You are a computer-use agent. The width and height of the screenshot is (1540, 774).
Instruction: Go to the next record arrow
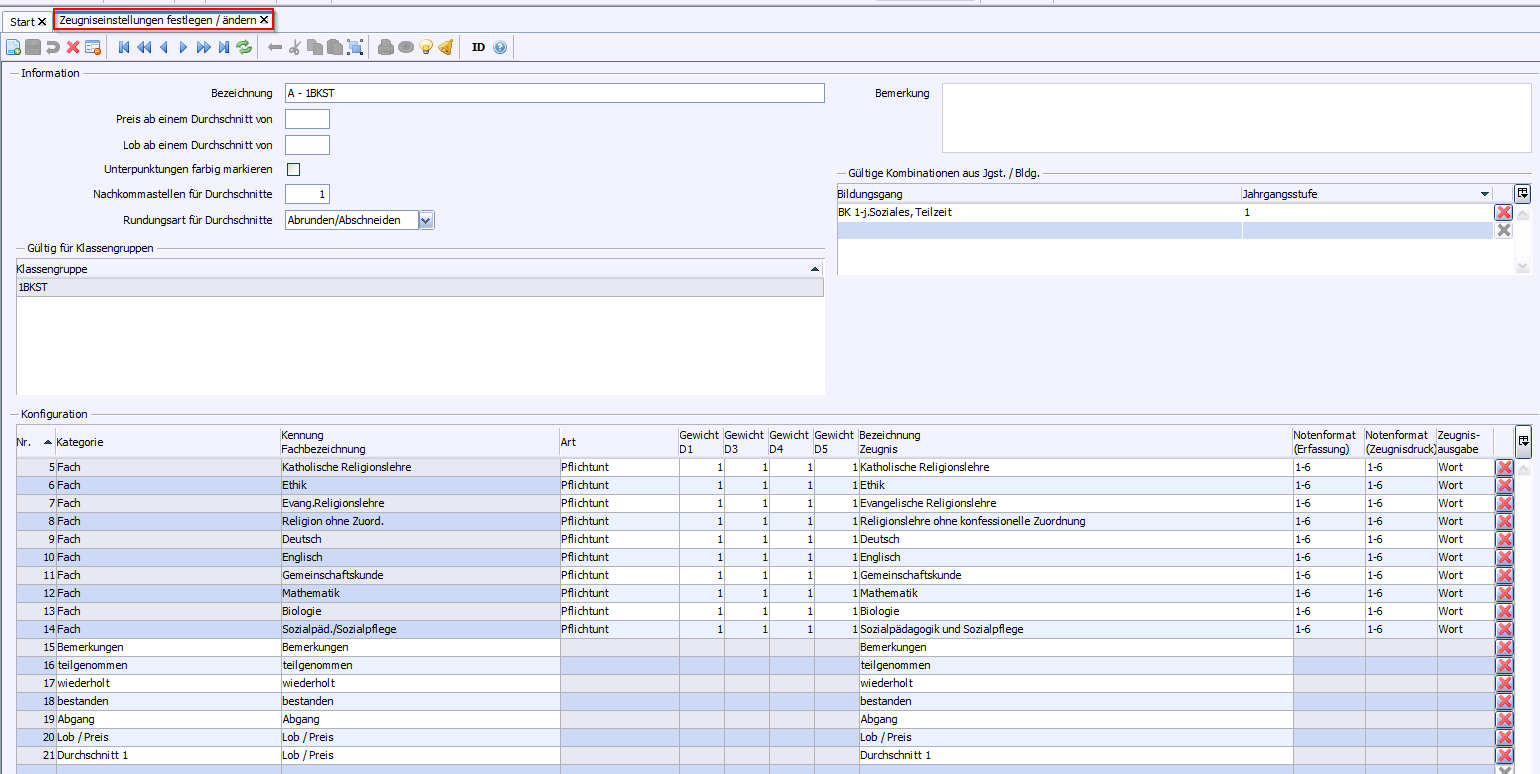(x=183, y=47)
